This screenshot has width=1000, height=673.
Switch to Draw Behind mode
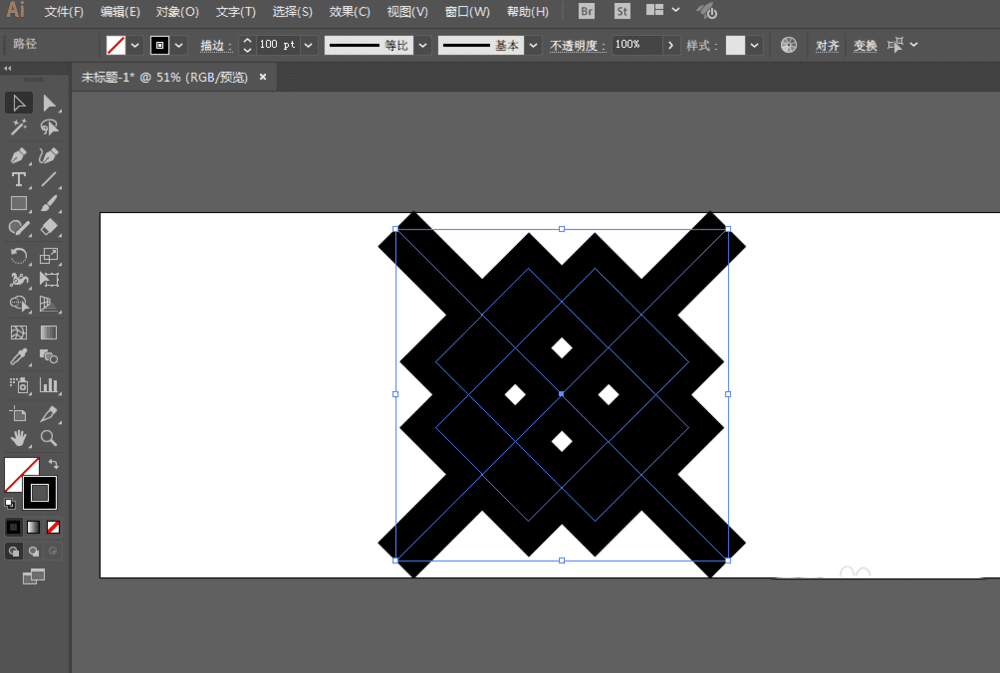pyautogui.click(x=33, y=551)
